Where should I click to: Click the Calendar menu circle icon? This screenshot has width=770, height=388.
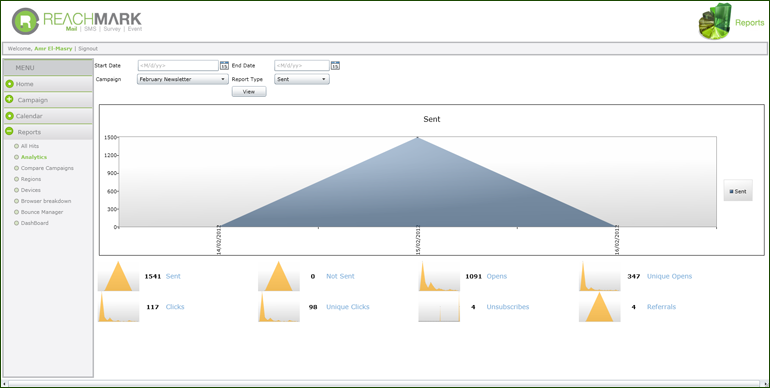(9, 116)
